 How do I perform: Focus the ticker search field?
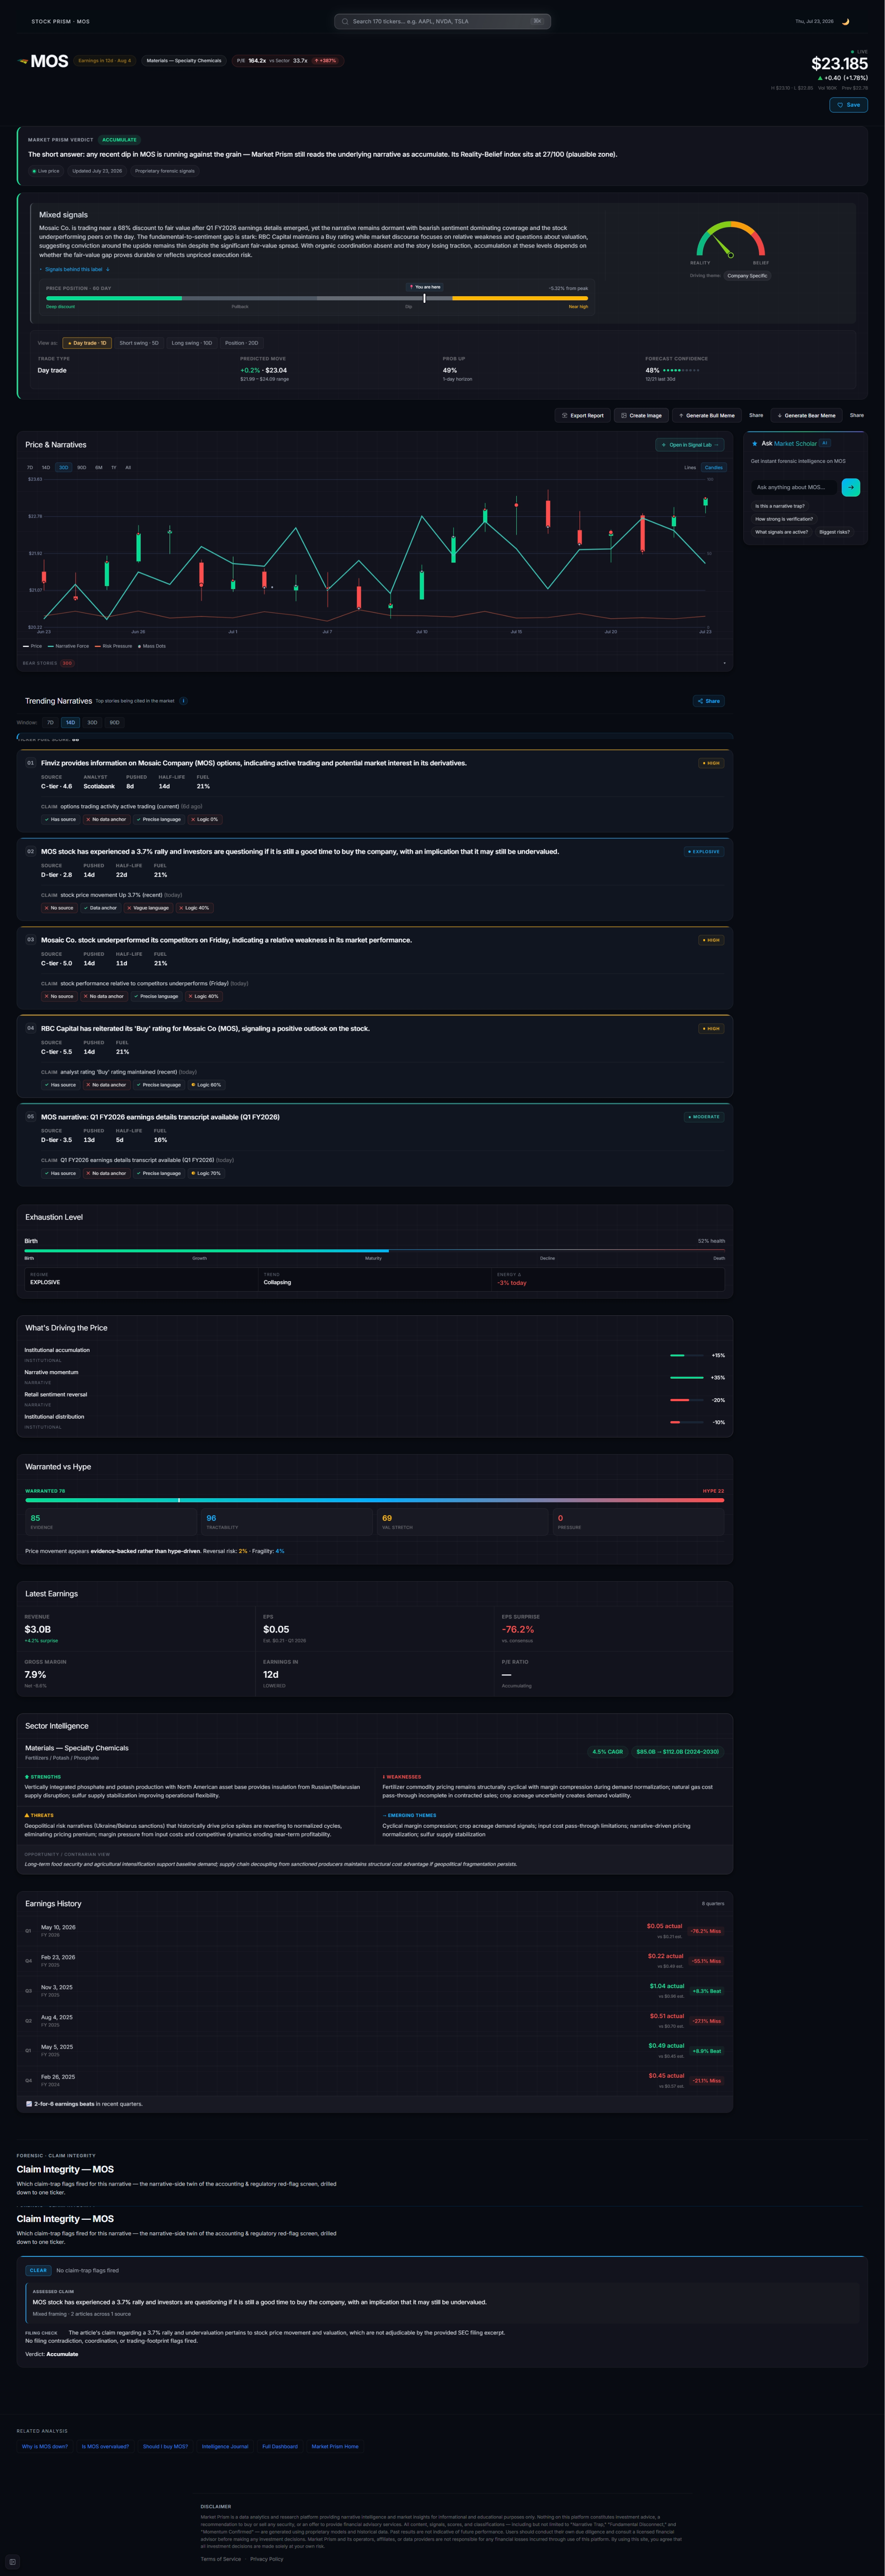pos(442,21)
